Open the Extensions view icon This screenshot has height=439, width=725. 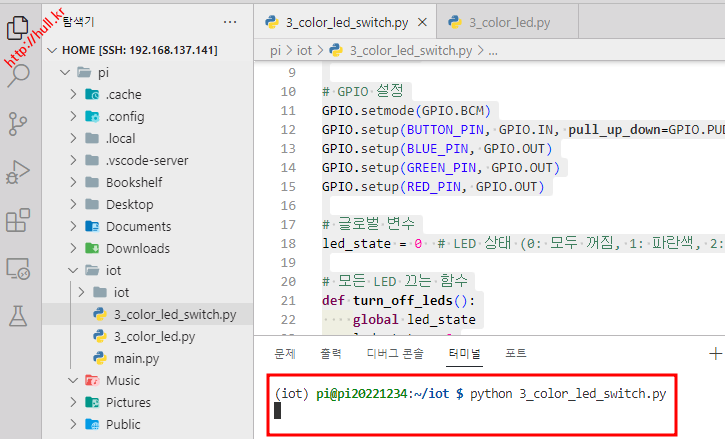19,220
